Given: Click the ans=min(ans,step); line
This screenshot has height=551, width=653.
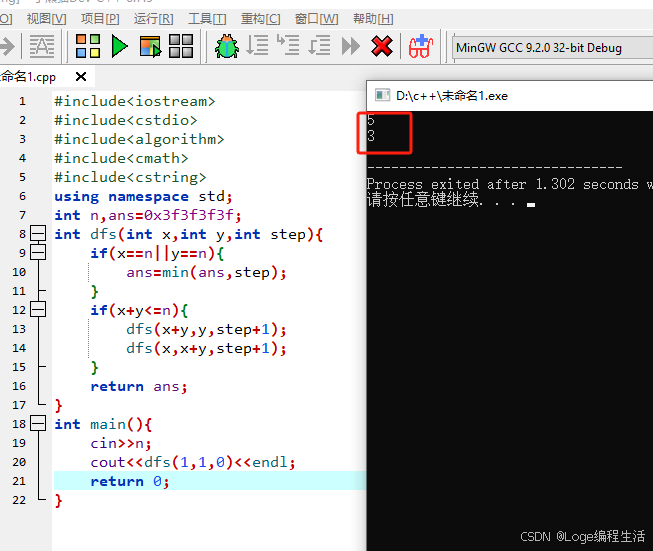Looking at the screenshot, I should 206,272.
